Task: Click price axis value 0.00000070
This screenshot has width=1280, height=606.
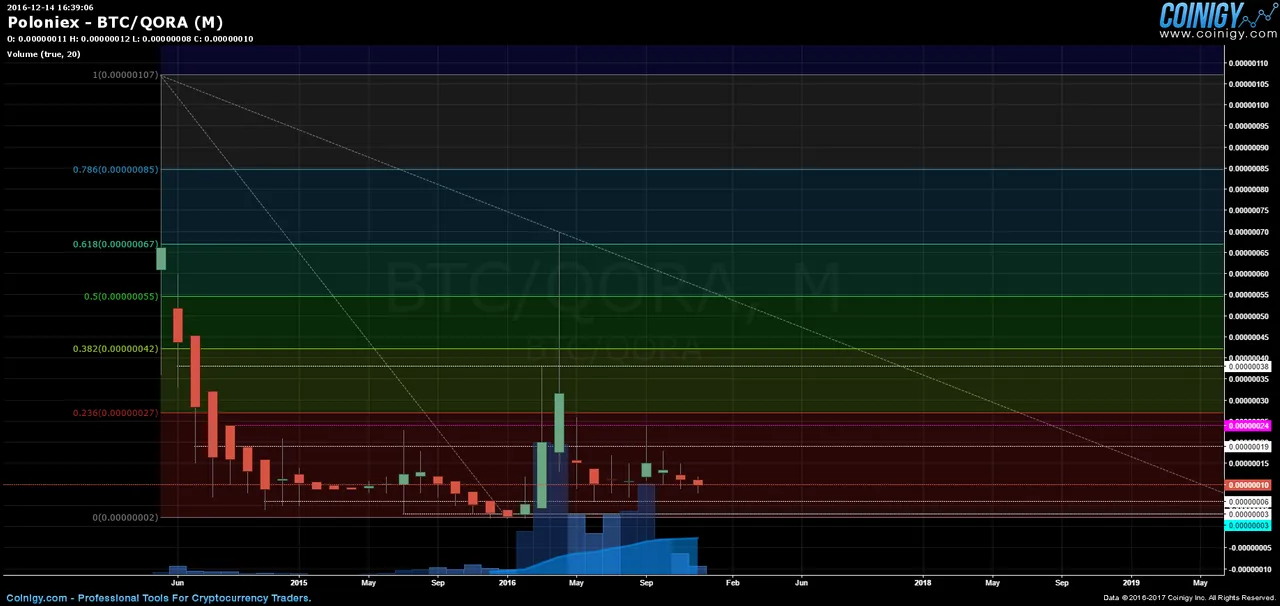Action: 1249,231
